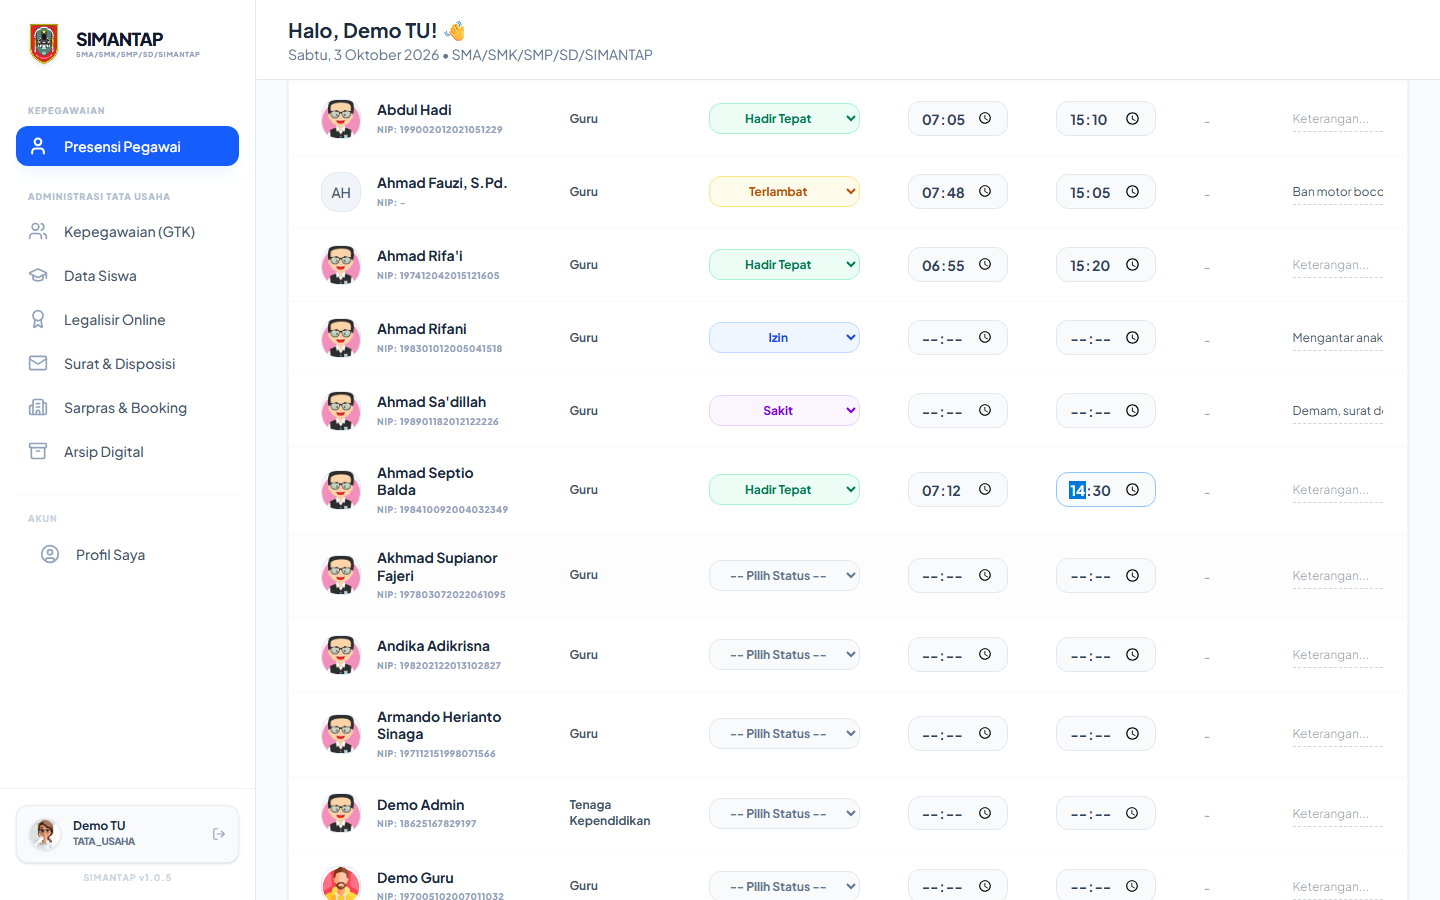Open Ahmad Sa'dillah's Sakit status dropdown
Screen dimensions: 1440x900
point(784,410)
